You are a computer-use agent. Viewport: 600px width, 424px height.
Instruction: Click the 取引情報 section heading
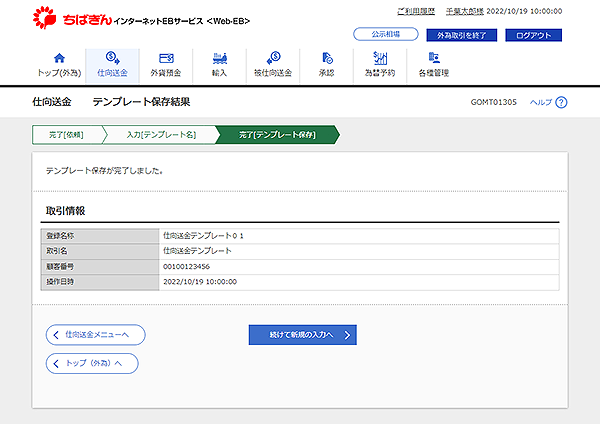coord(65,211)
